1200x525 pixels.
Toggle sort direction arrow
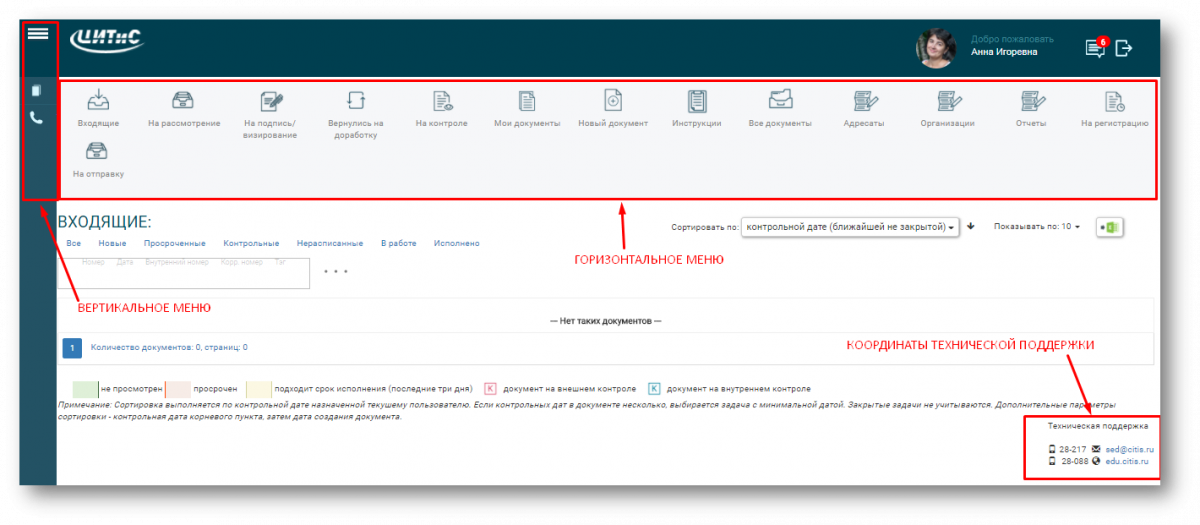(x=971, y=227)
